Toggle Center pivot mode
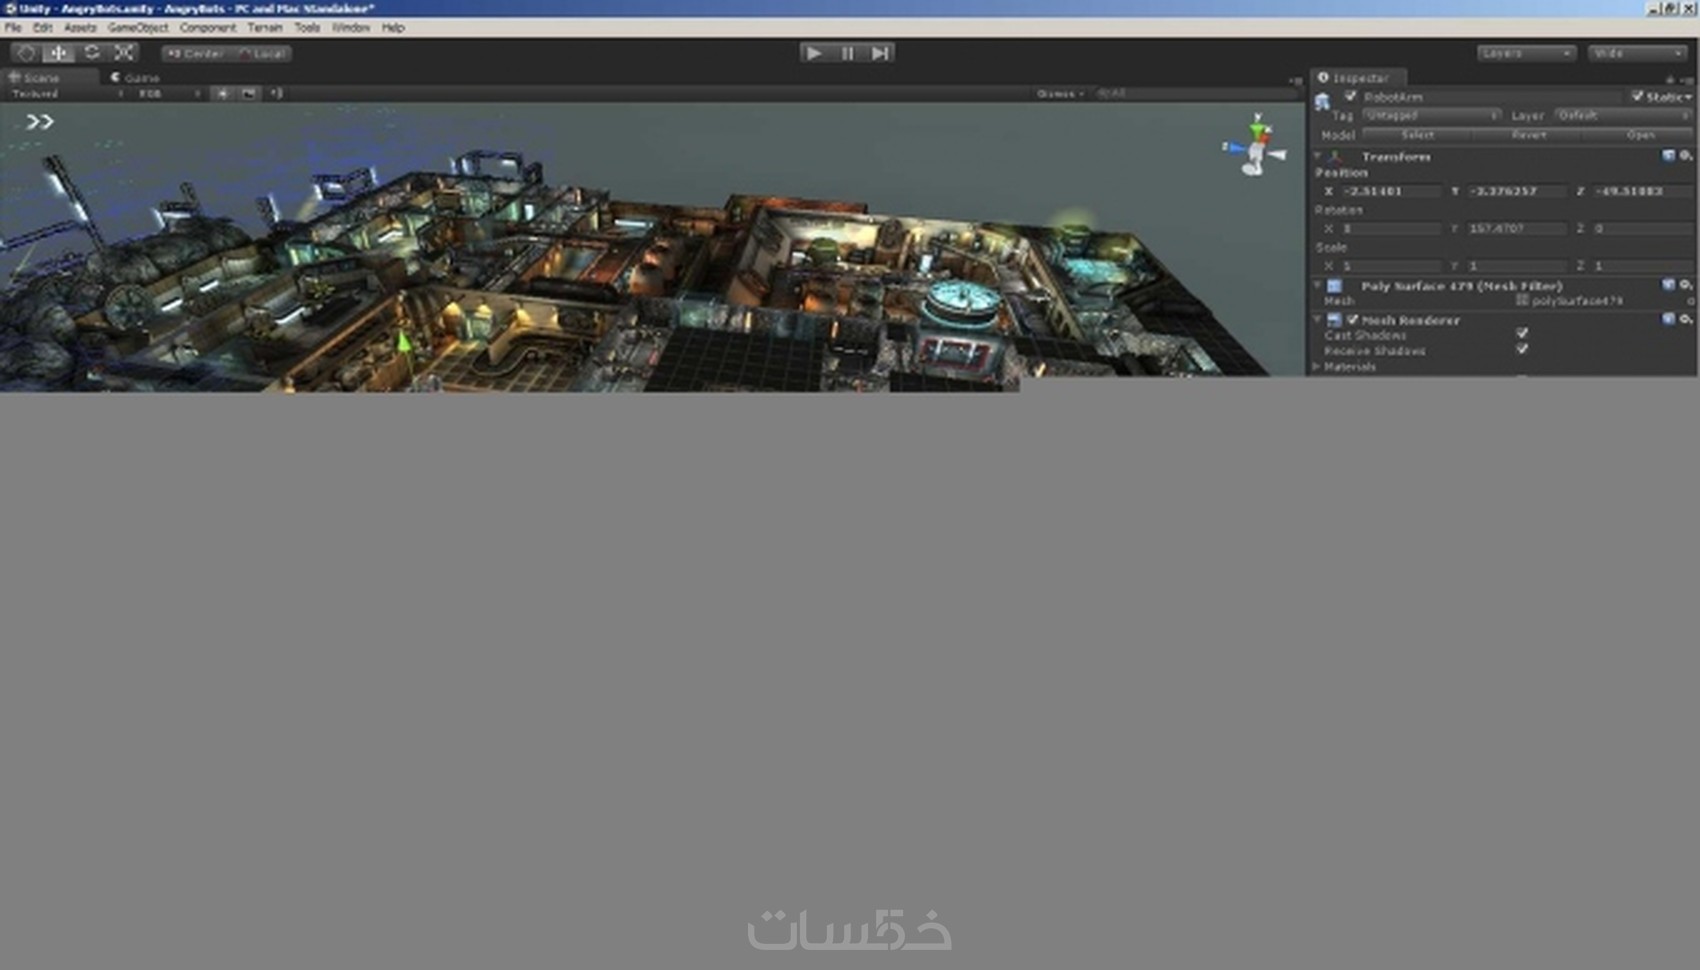Screen dimensions: 1700x970 (x=195, y=53)
